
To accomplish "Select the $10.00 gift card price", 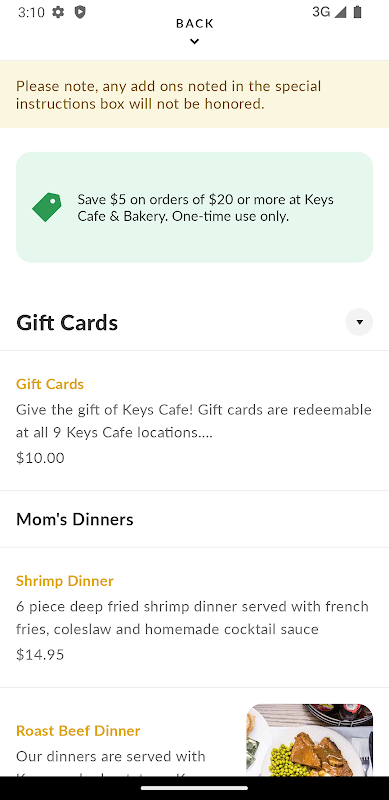I will click(x=40, y=458).
